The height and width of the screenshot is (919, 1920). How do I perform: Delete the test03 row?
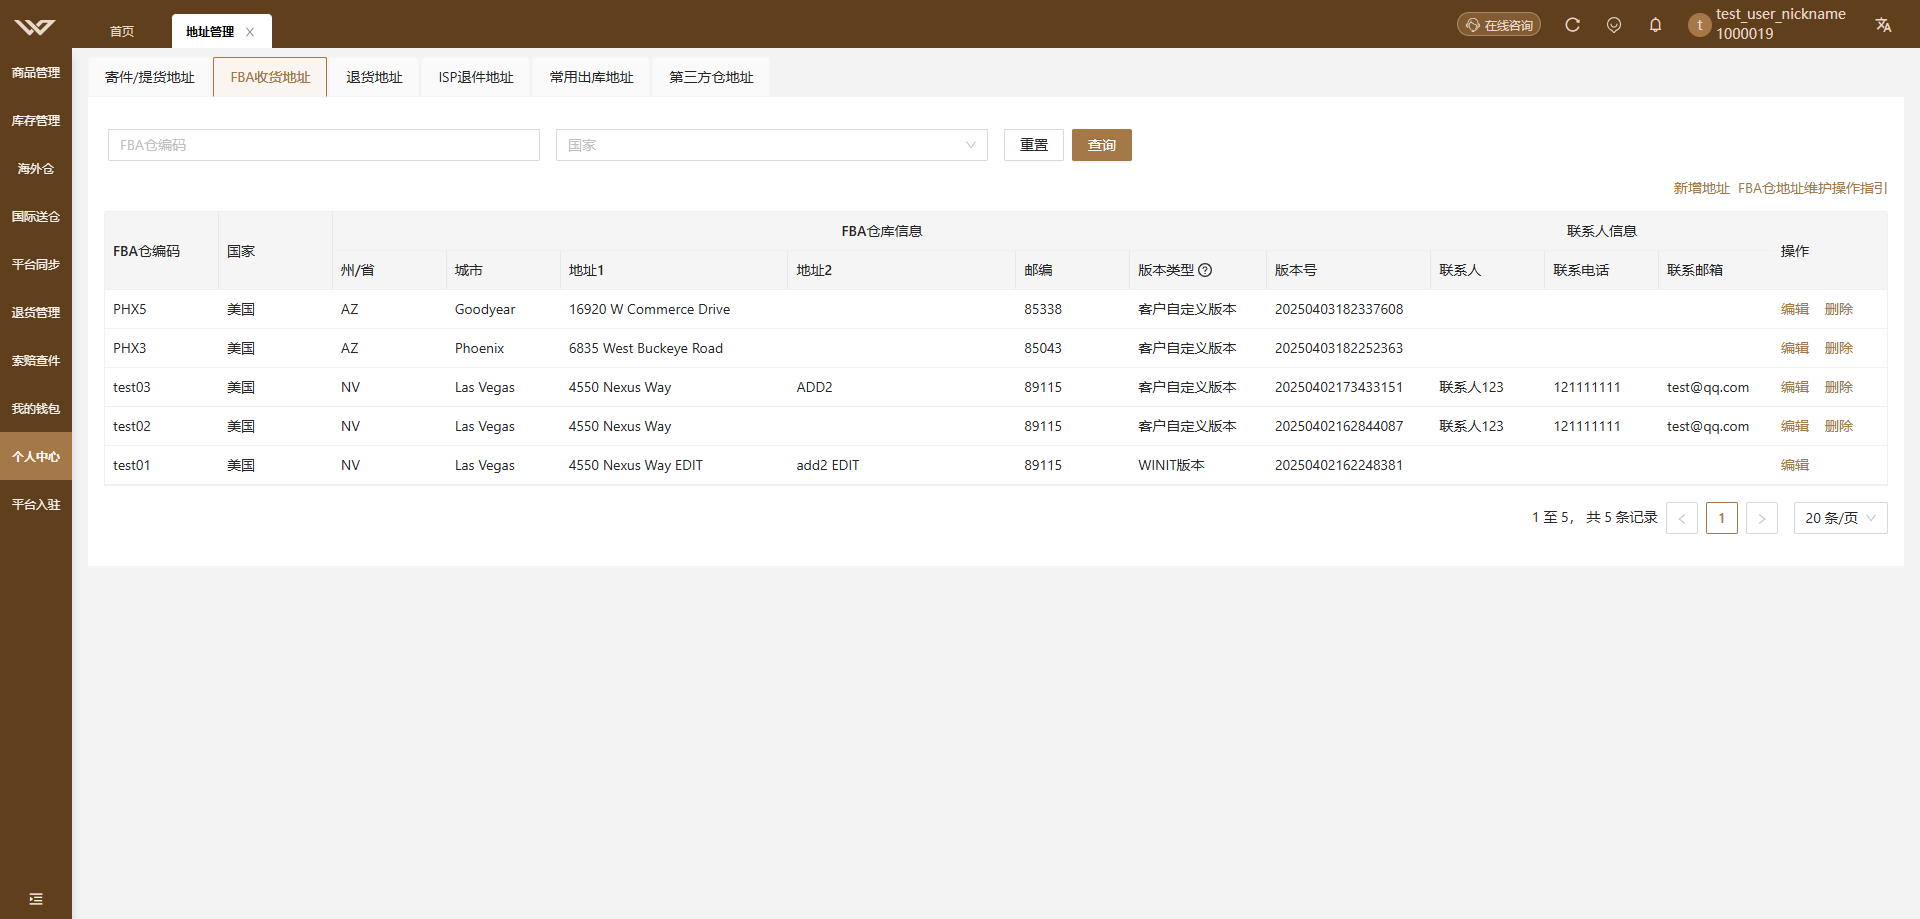(1839, 387)
